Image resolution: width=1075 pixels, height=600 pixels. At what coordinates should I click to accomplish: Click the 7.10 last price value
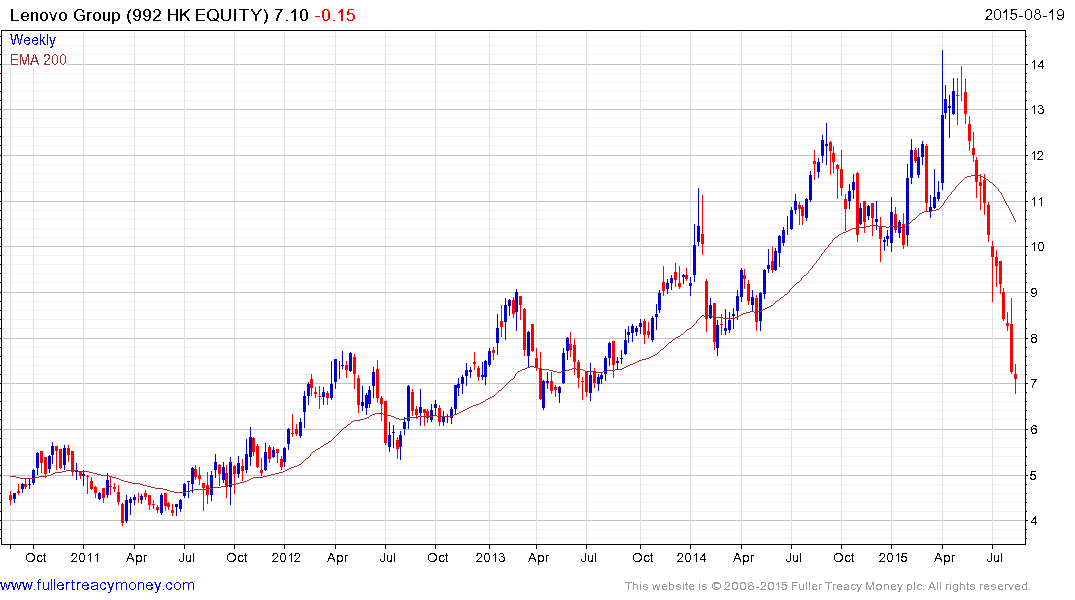(291, 15)
